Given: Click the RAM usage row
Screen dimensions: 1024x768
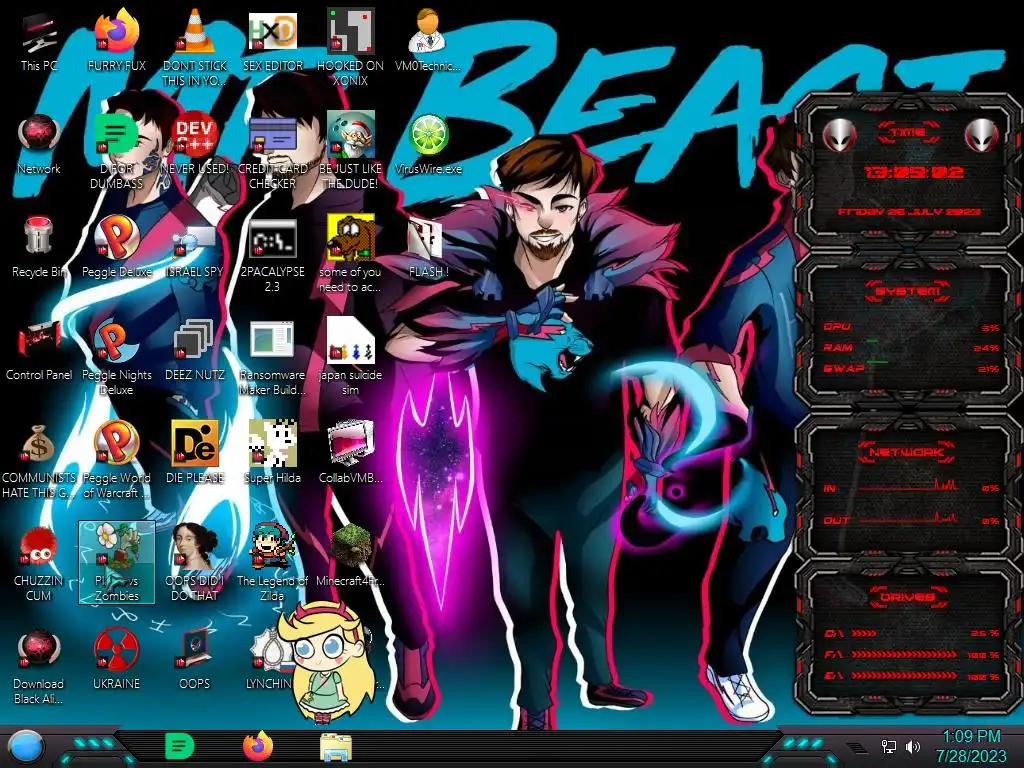Looking at the screenshot, I should pyautogui.click(x=912, y=347).
